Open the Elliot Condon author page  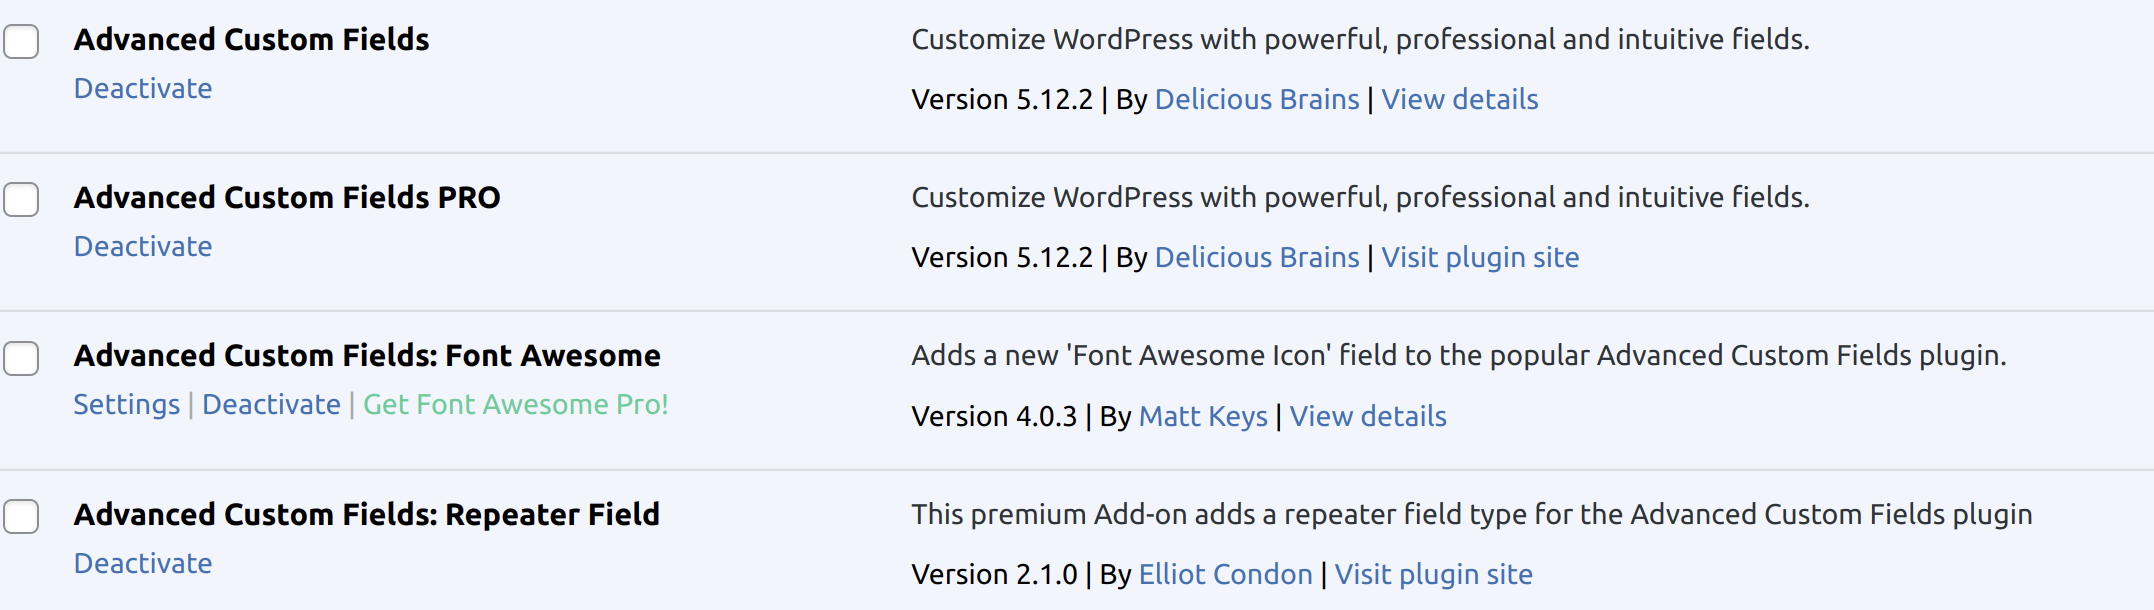tap(1225, 574)
